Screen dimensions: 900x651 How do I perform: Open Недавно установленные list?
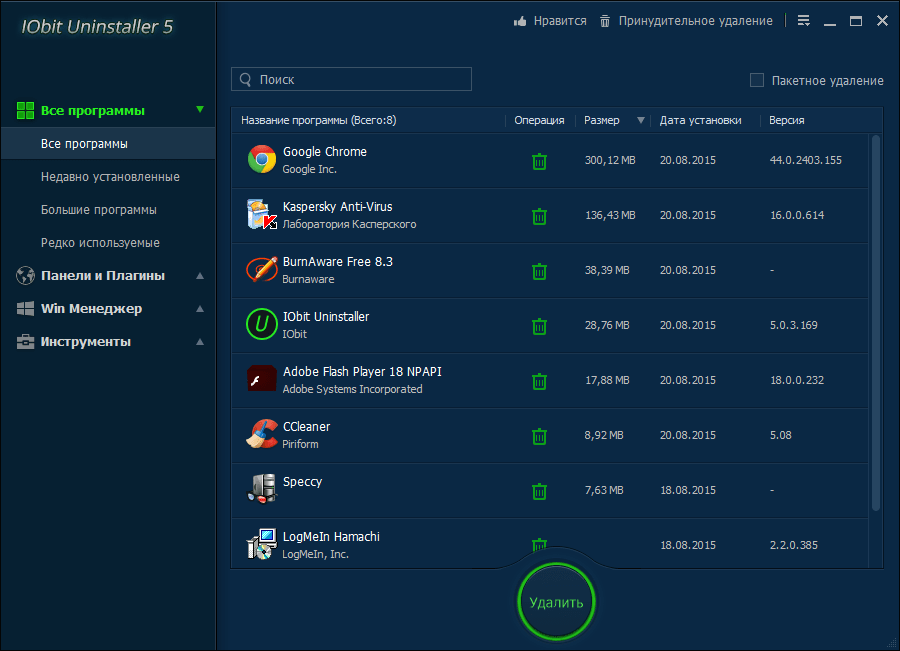click(x=110, y=177)
